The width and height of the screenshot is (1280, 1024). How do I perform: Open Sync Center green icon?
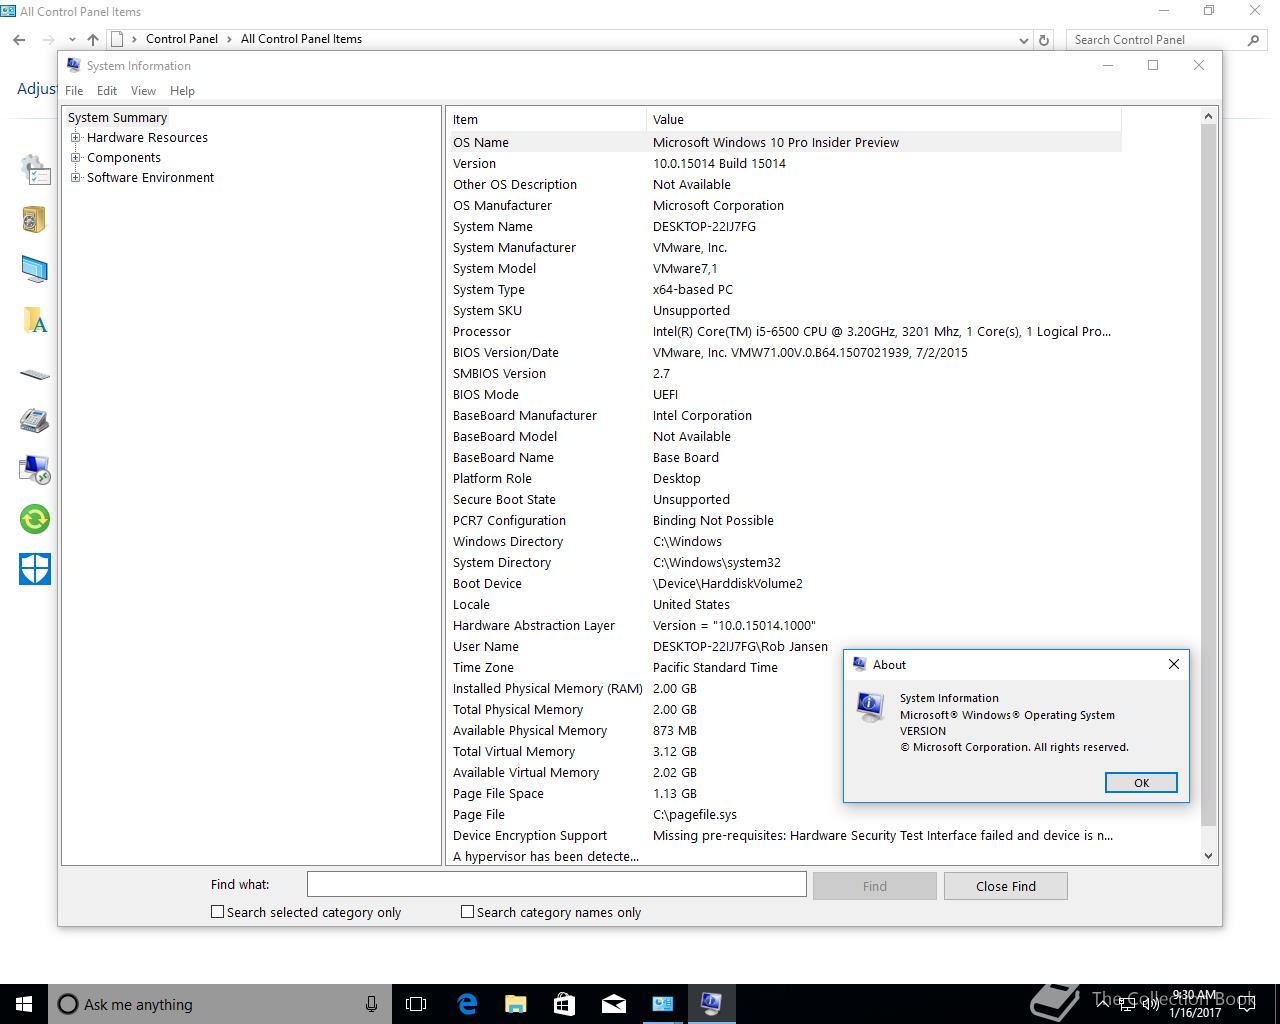point(35,519)
